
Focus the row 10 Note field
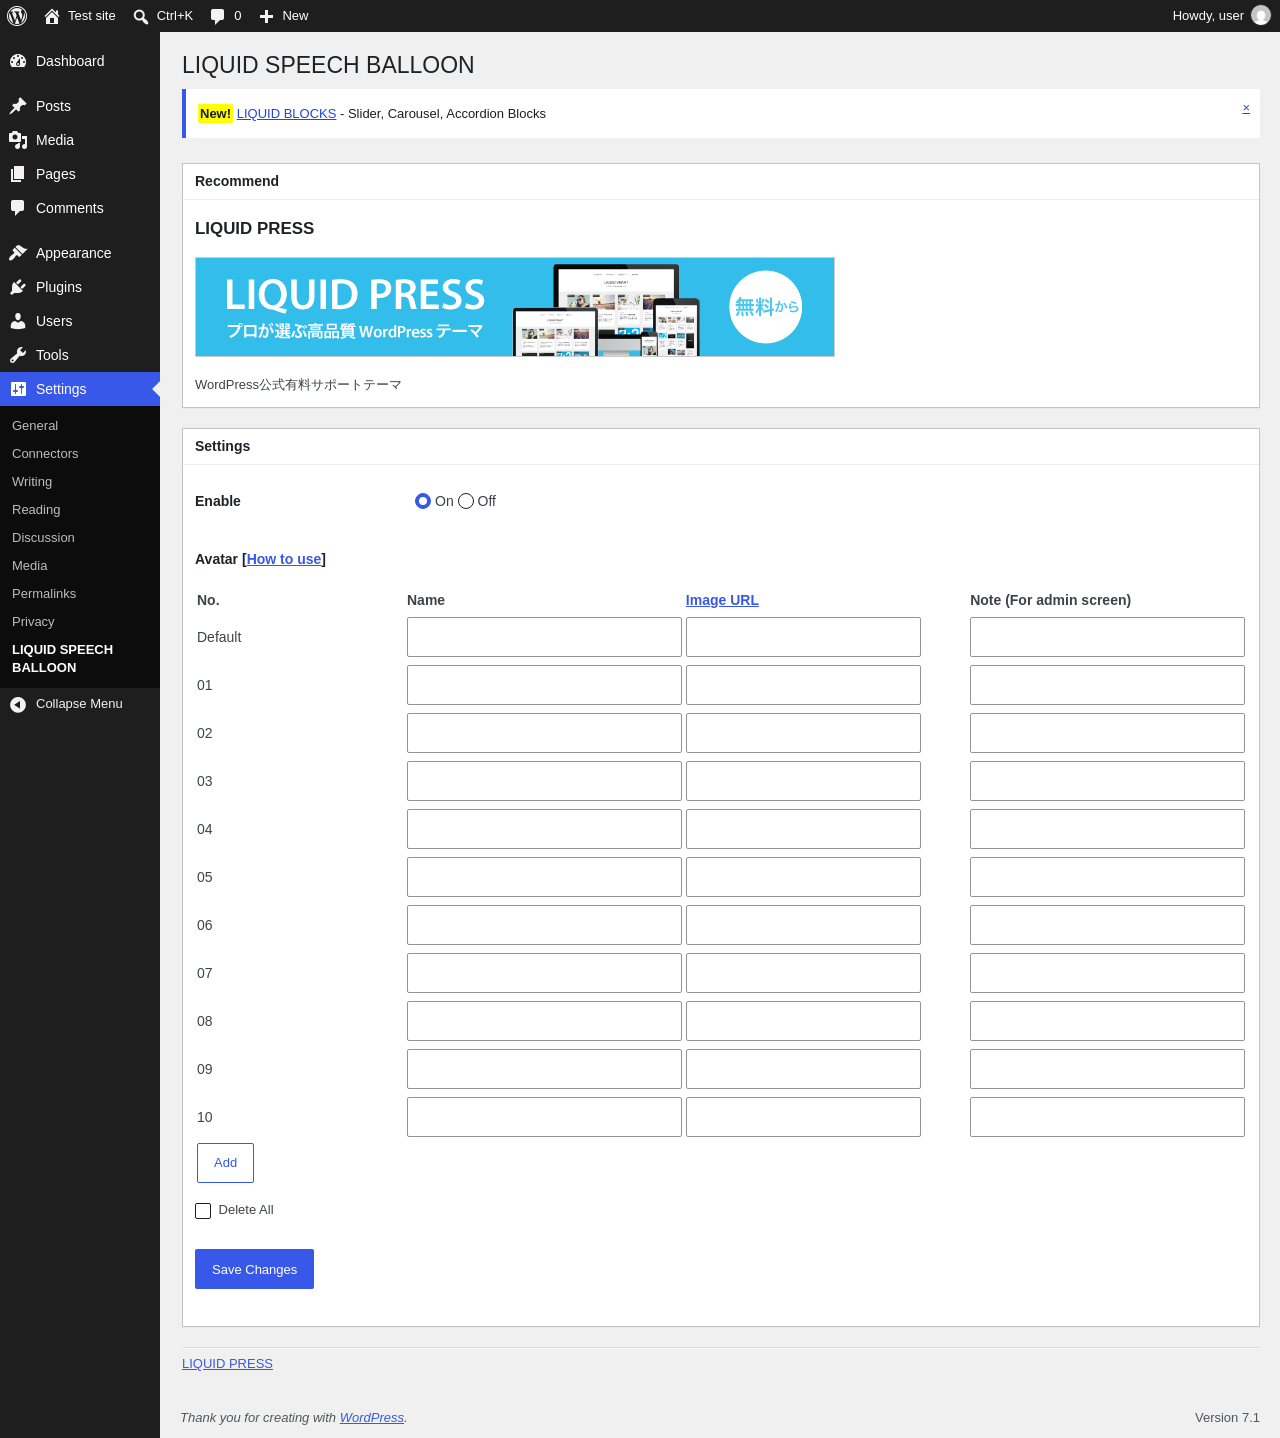[x=1107, y=1117]
